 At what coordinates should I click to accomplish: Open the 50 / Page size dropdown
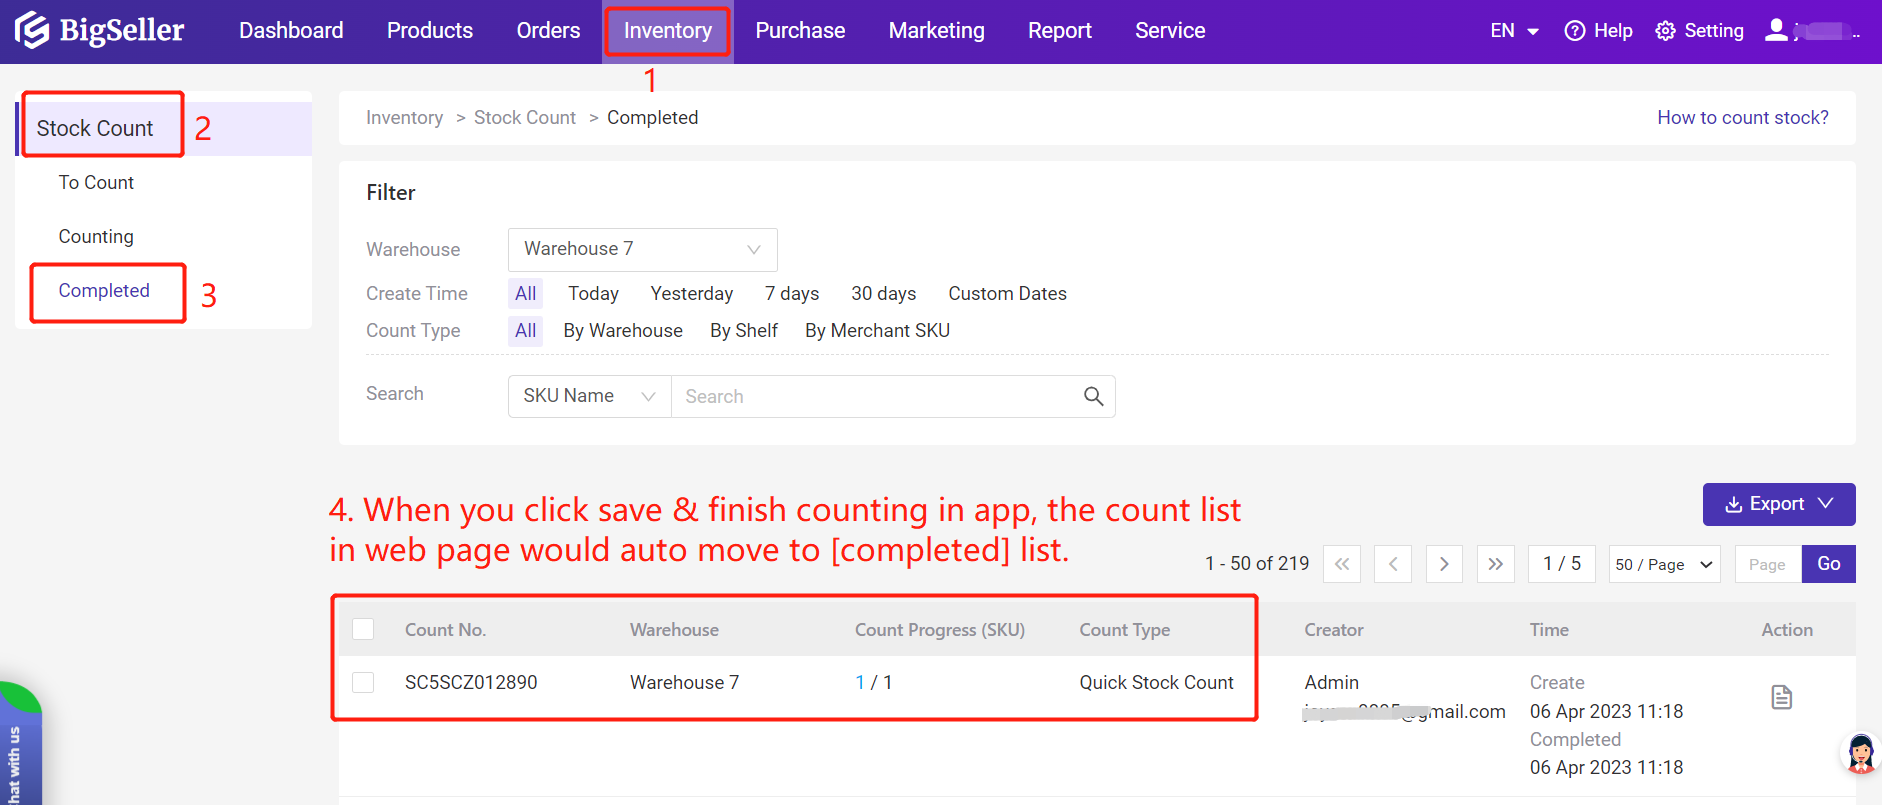click(x=1664, y=564)
